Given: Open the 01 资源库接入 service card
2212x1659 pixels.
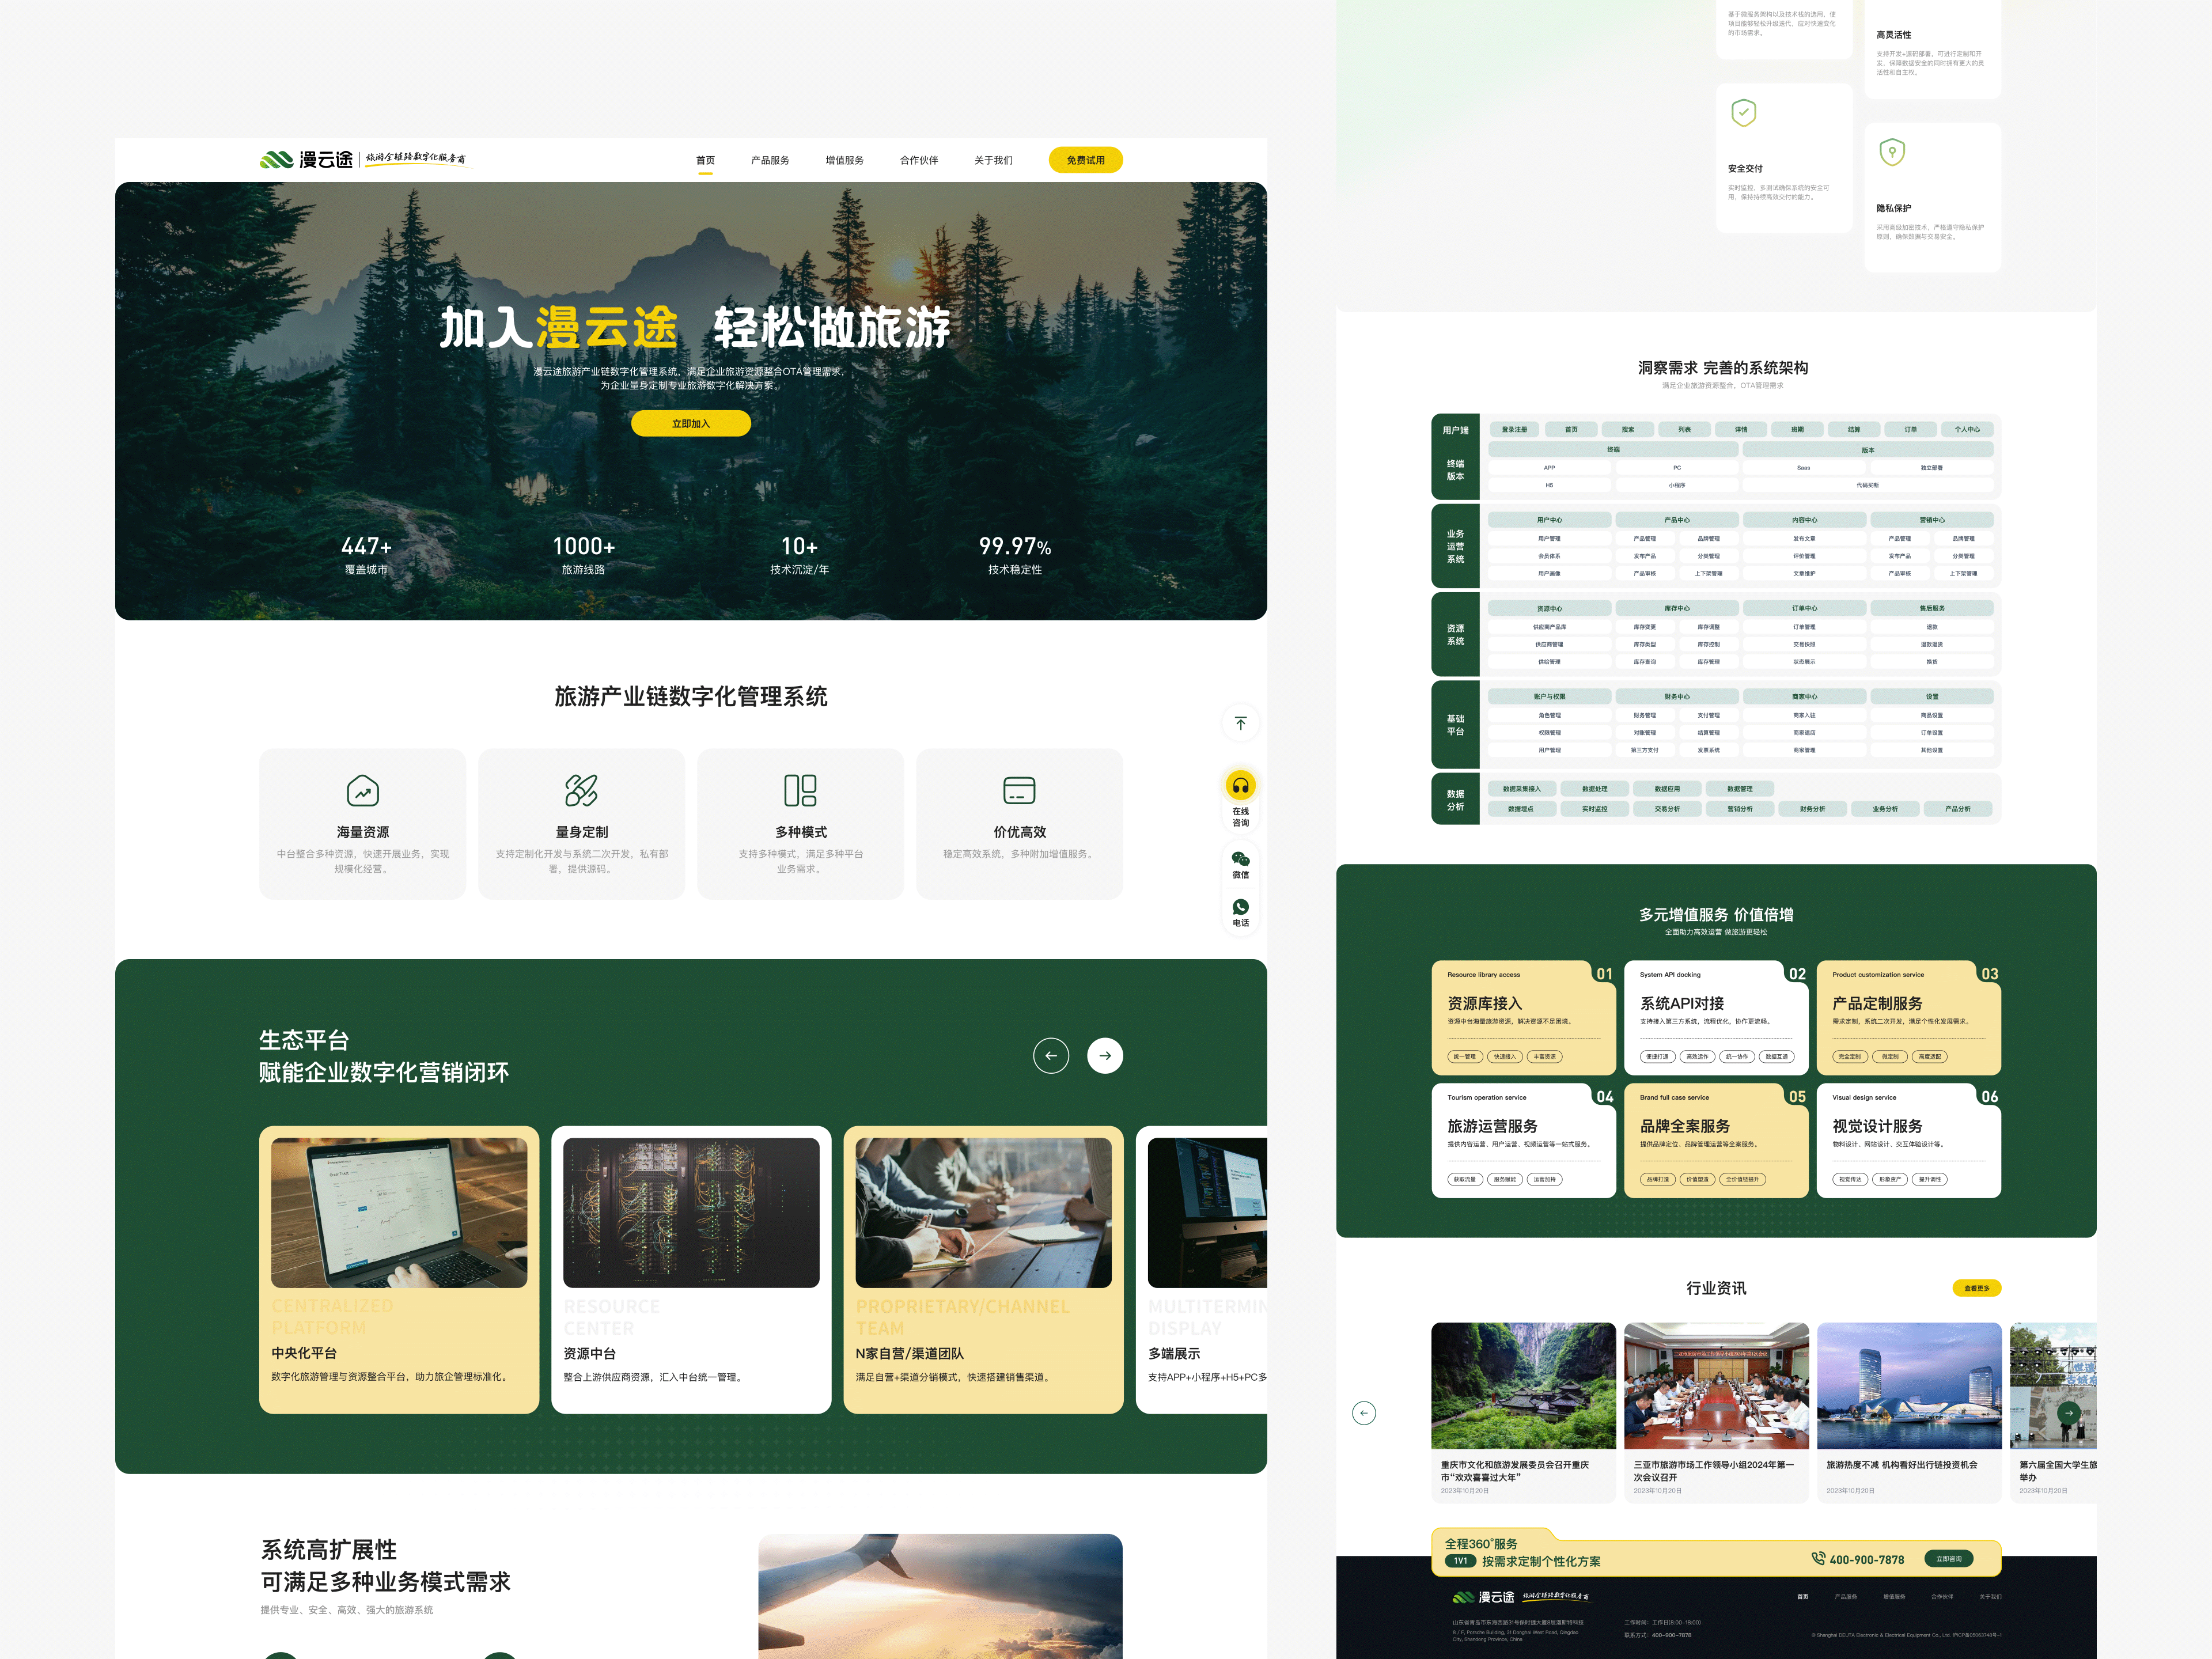Looking at the screenshot, I should click(1523, 1017).
